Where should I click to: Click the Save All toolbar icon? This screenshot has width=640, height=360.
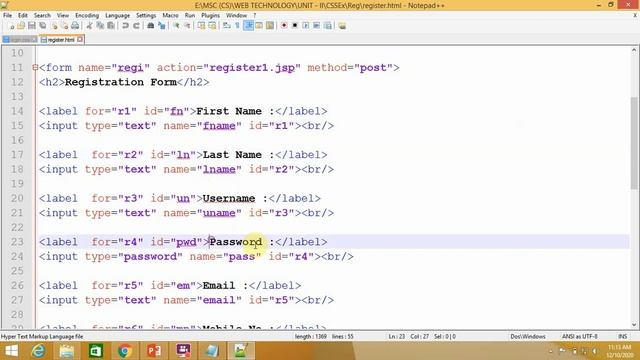pos(42,26)
